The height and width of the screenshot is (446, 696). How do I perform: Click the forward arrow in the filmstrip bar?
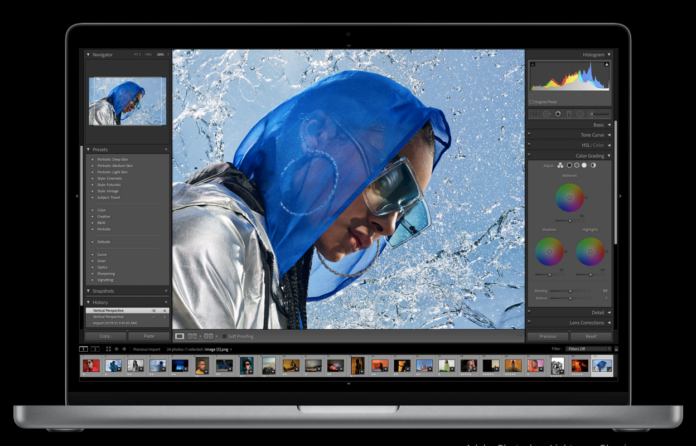tap(125, 349)
